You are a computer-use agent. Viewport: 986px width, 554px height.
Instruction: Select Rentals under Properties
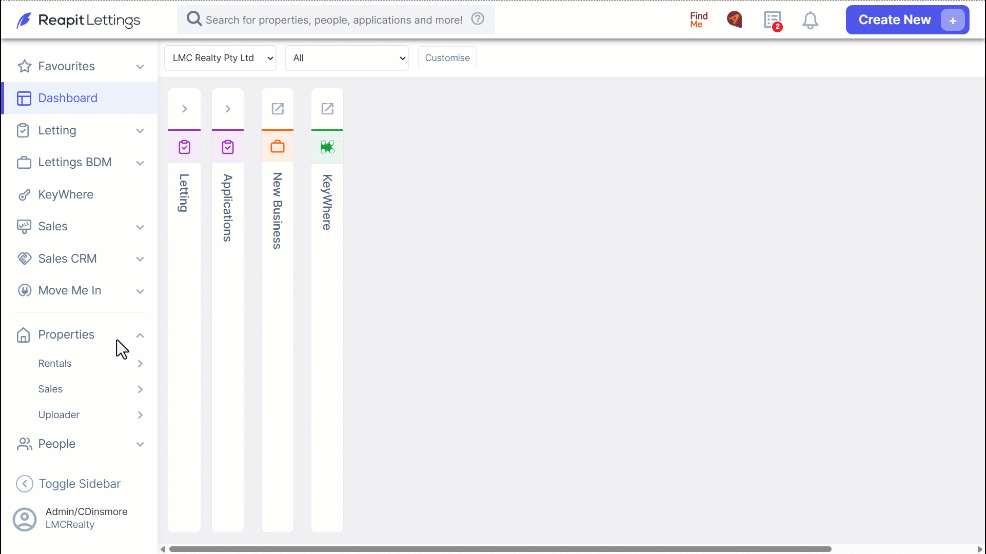55,363
